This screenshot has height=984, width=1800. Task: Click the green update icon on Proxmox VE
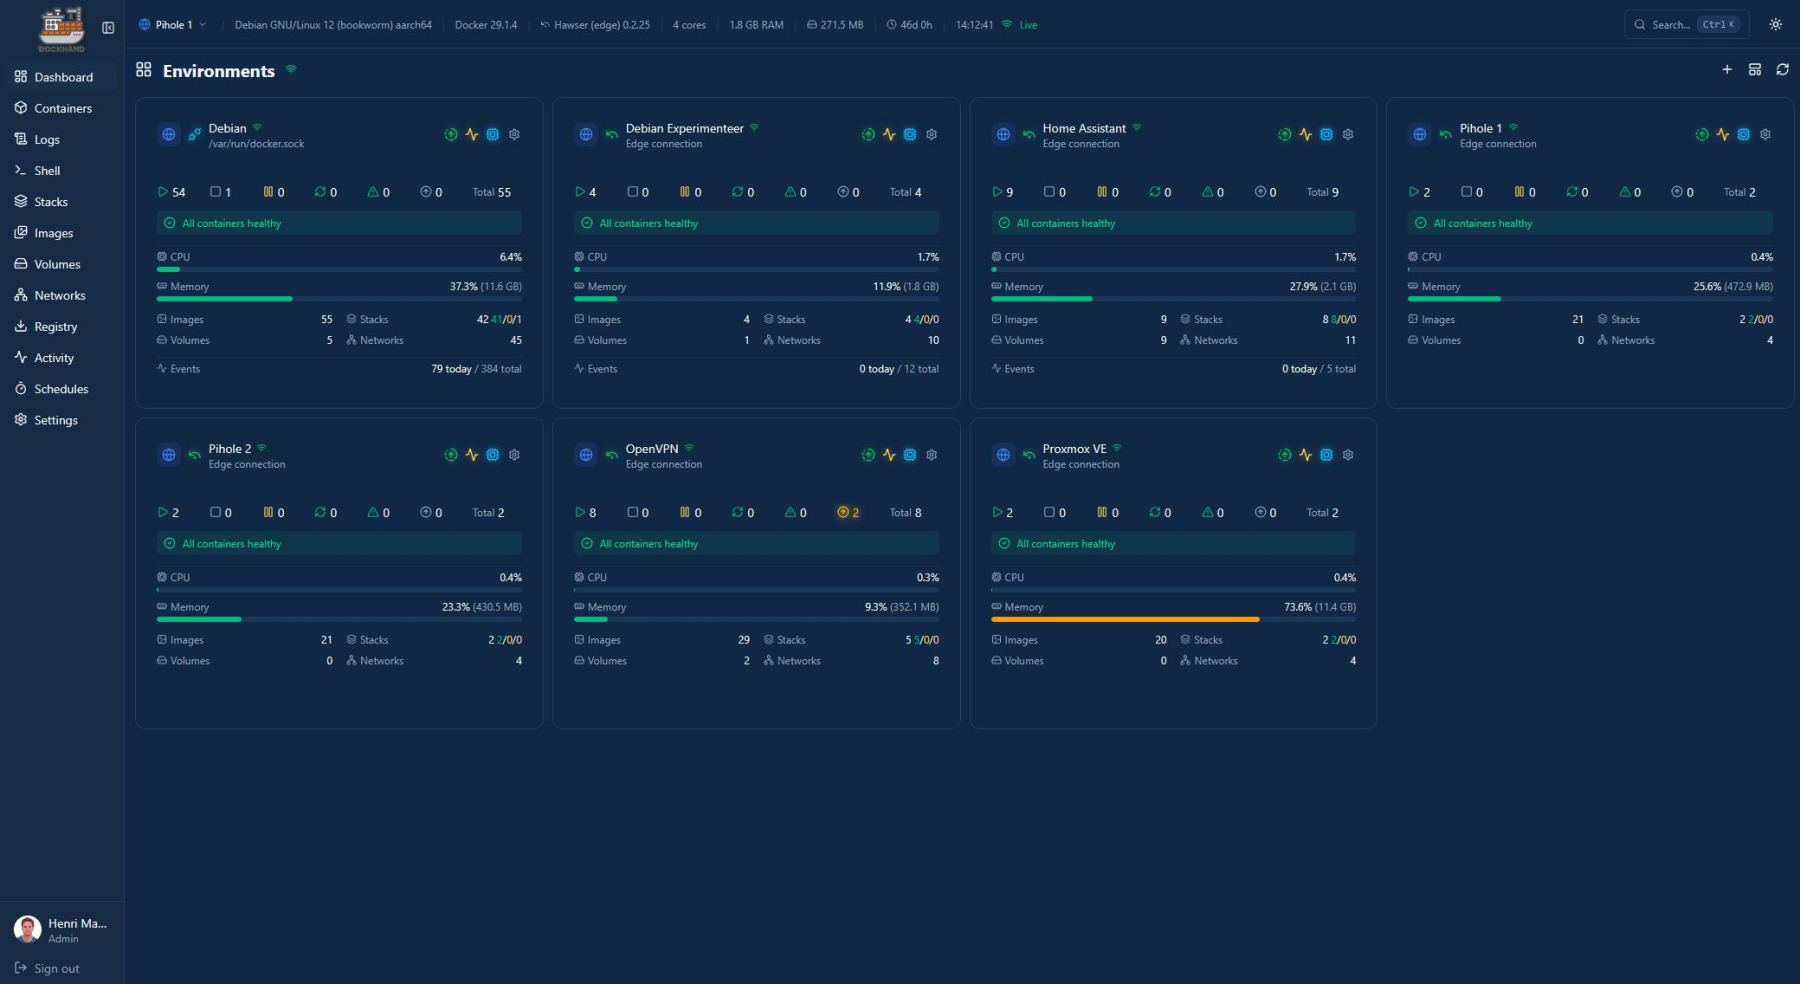(1284, 455)
